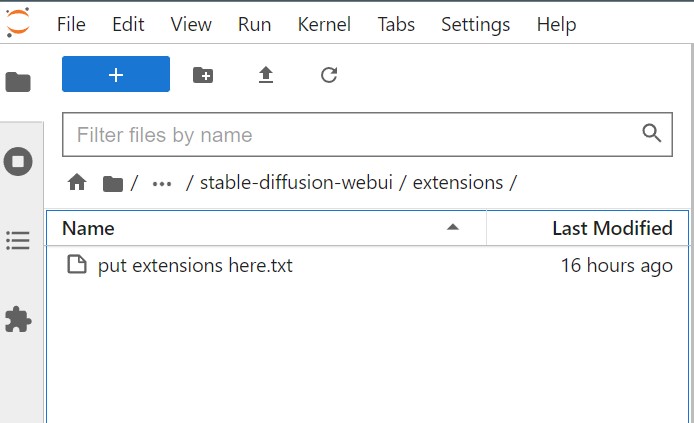Create a new folder
Screen dimensions: 694x423
click(203, 75)
